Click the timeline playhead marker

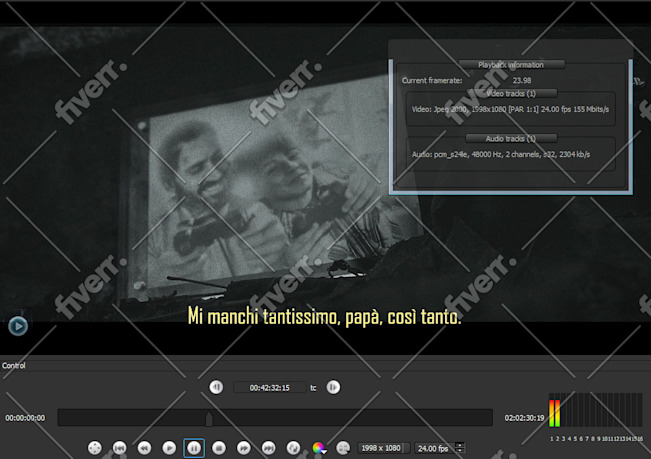209,418
